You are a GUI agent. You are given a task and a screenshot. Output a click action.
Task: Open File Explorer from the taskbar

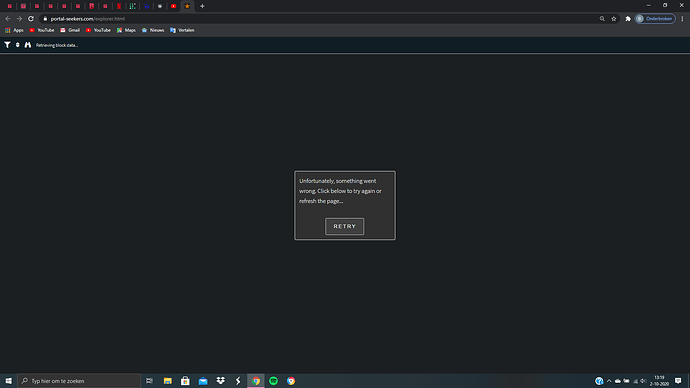coord(168,381)
